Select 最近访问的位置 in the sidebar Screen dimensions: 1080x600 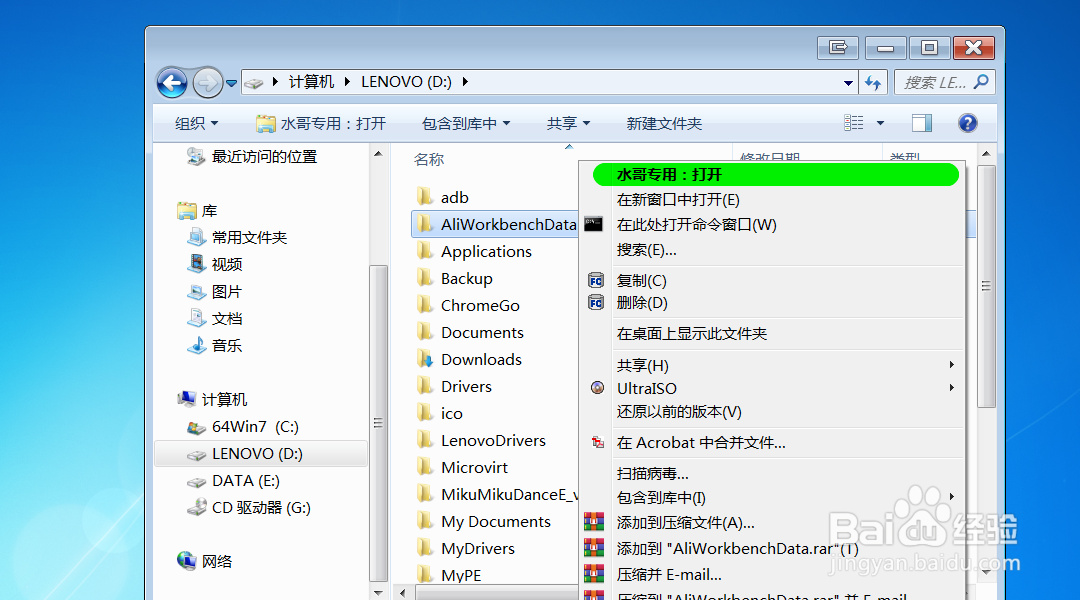251,157
